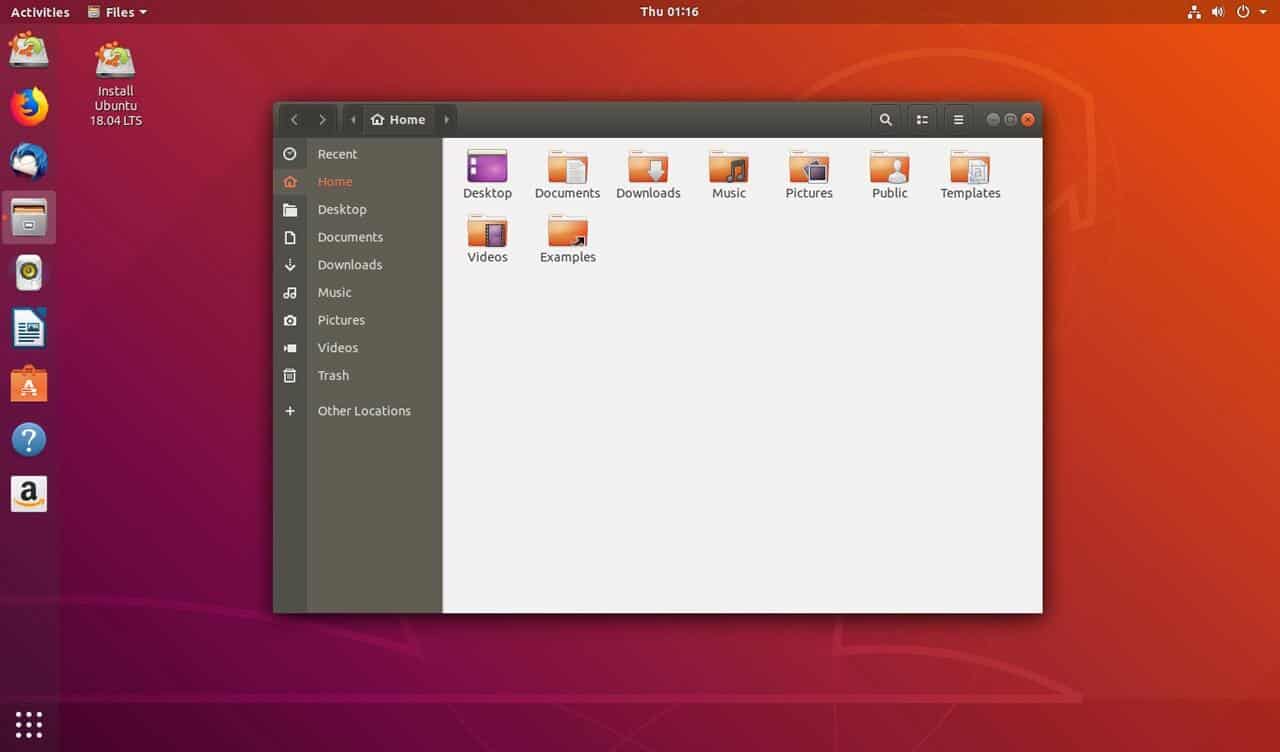
Task: Open Recent files from the sidebar
Action: point(337,153)
